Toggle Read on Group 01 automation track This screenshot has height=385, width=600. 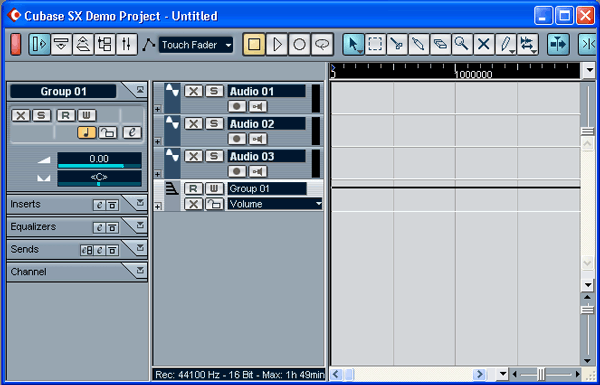point(194,188)
